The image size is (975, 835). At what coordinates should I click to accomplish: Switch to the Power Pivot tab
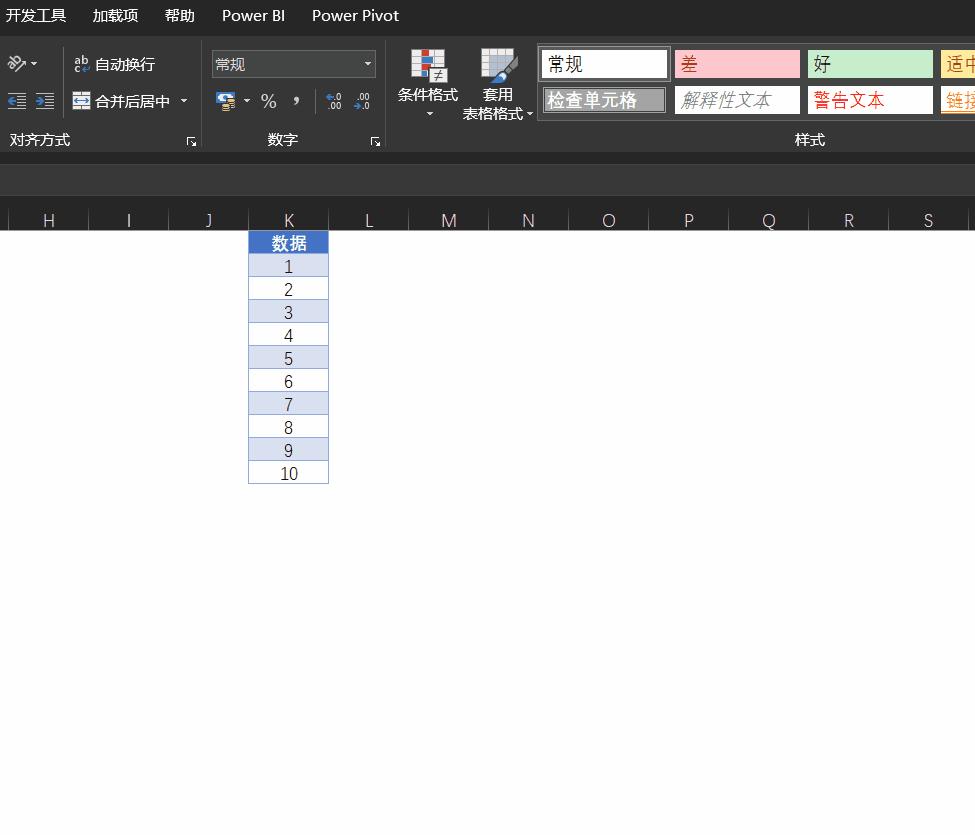355,16
